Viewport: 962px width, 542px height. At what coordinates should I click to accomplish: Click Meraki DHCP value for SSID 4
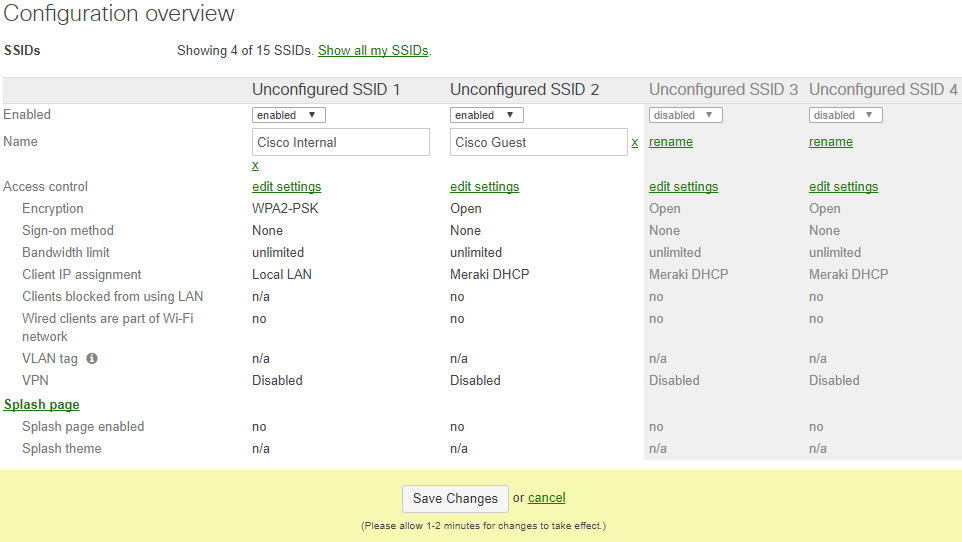point(848,274)
